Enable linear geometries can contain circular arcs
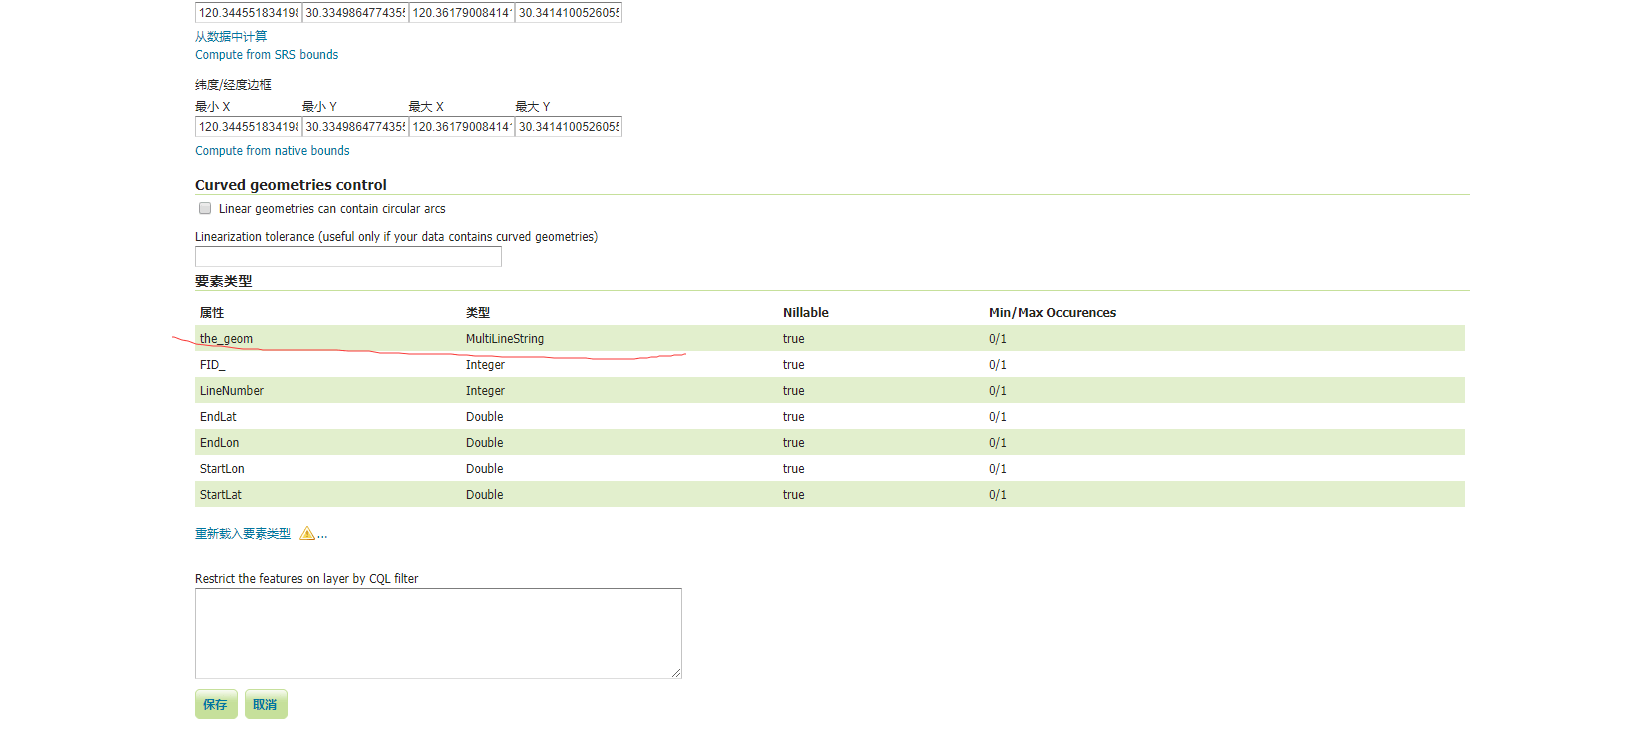The image size is (1648, 750). click(205, 209)
